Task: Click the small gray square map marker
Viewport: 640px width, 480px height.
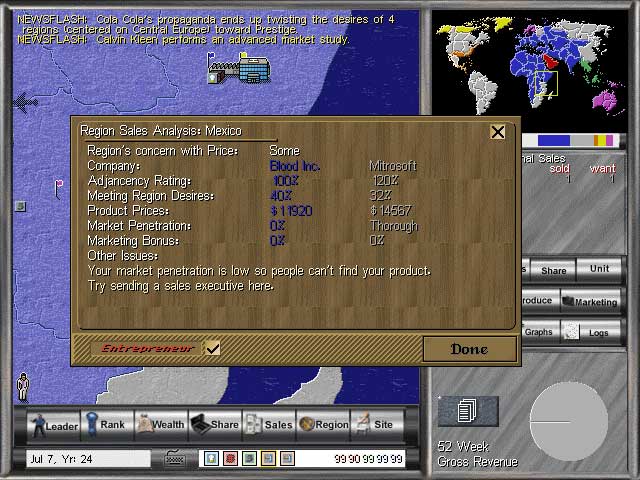Action: click(x=20, y=206)
